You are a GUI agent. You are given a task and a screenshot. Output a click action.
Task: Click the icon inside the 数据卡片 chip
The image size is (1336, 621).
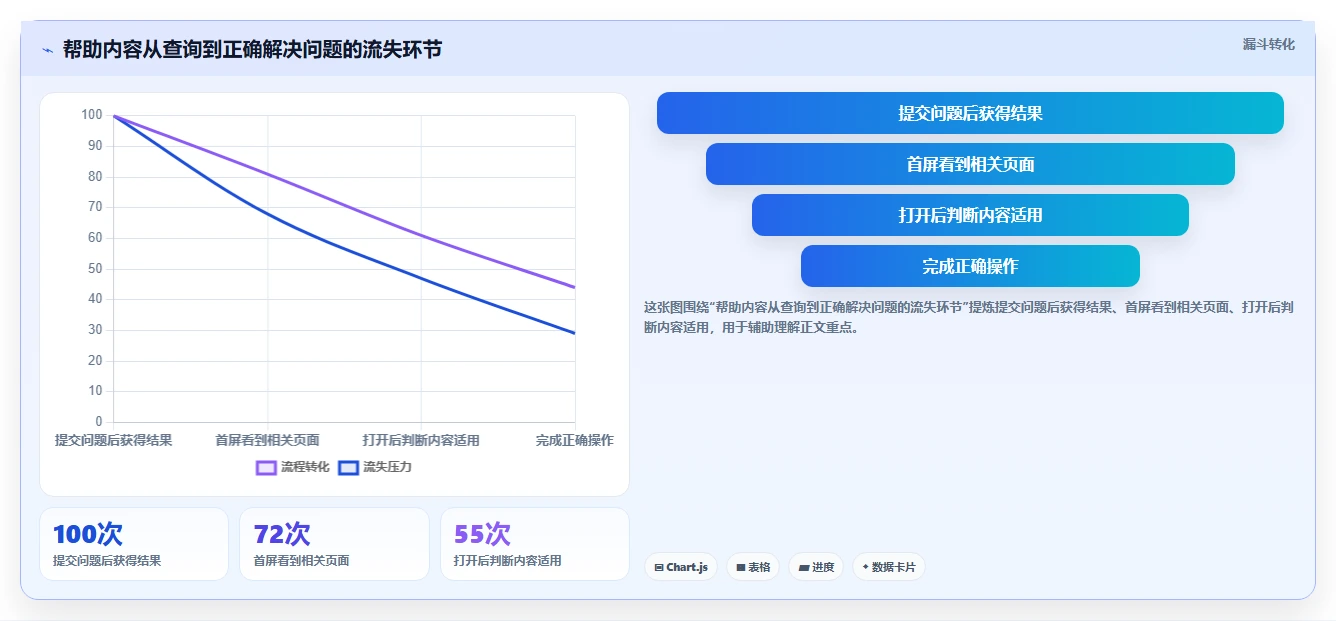[x=865, y=567]
